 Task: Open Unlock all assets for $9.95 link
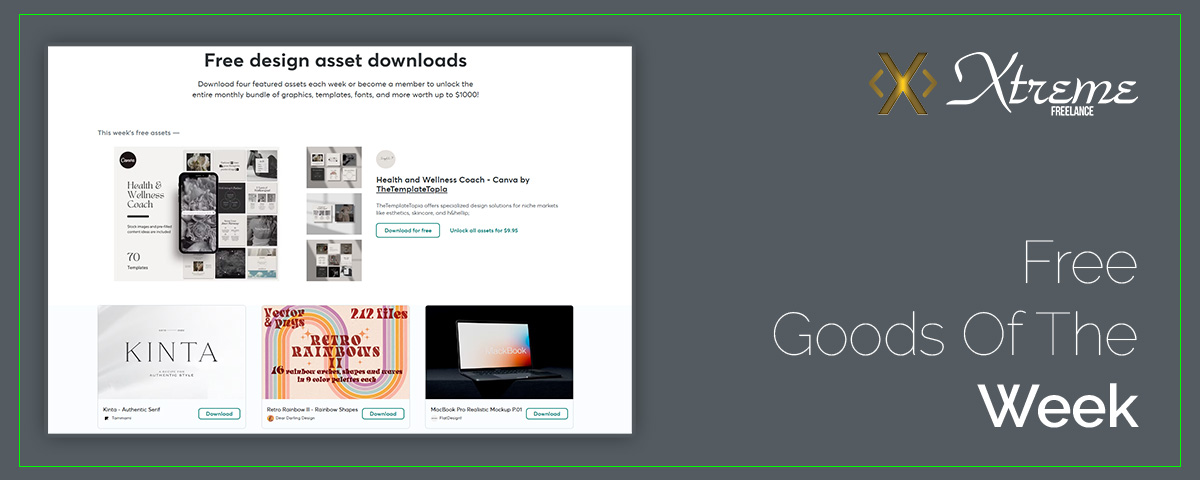(484, 230)
